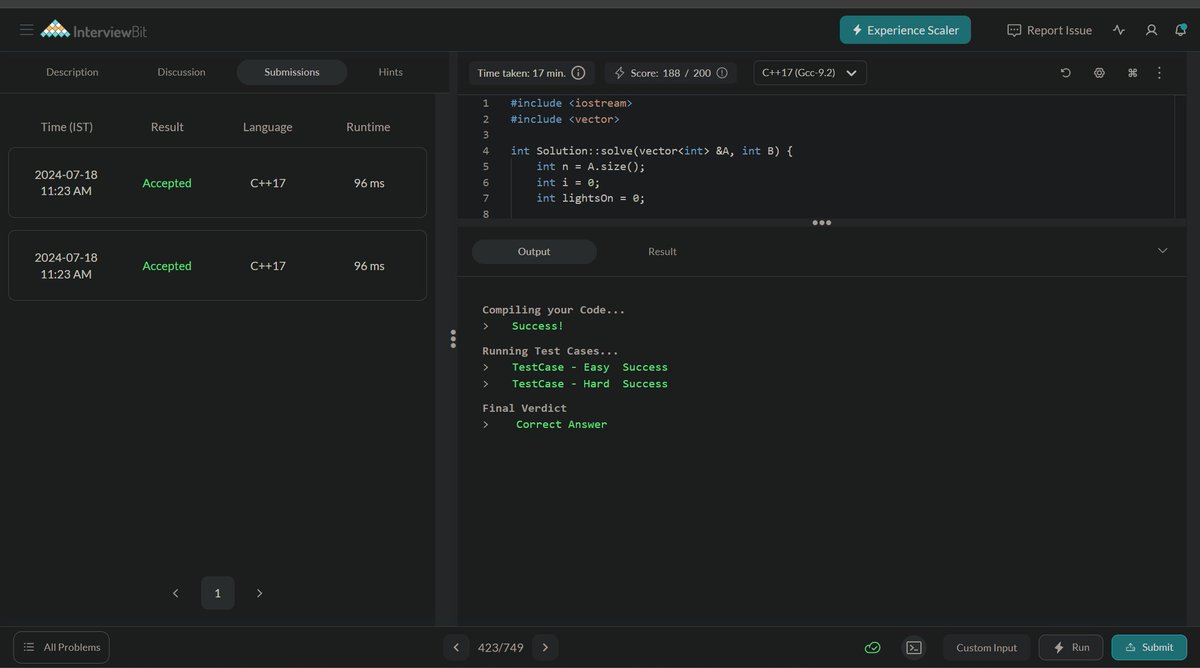Viewport: 1200px width, 668px height.
Task: Open the All Problems list
Action: coord(61,647)
